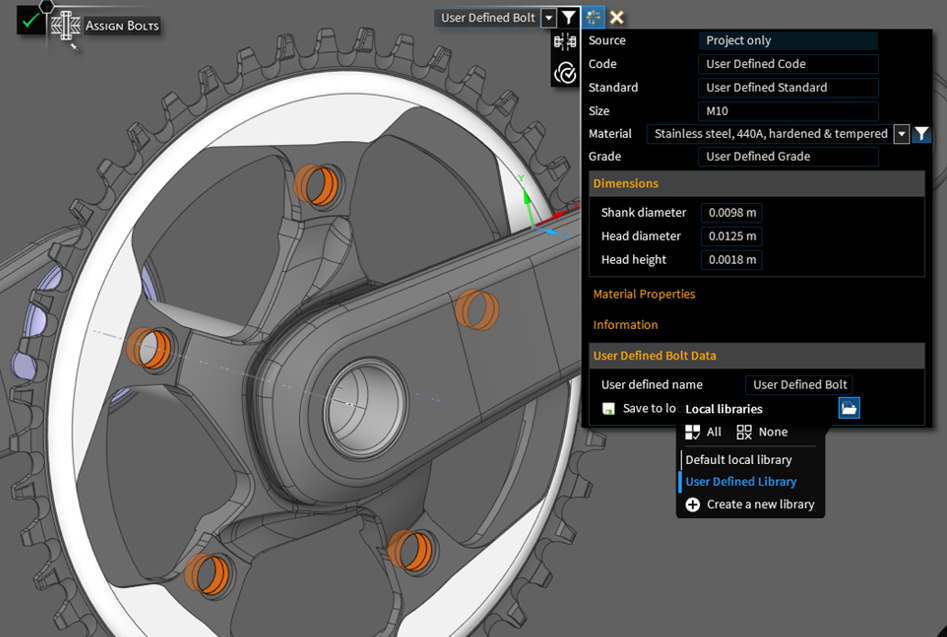Open the Material dropdown arrow
This screenshot has height=637, width=947.
pyautogui.click(x=901, y=134)
